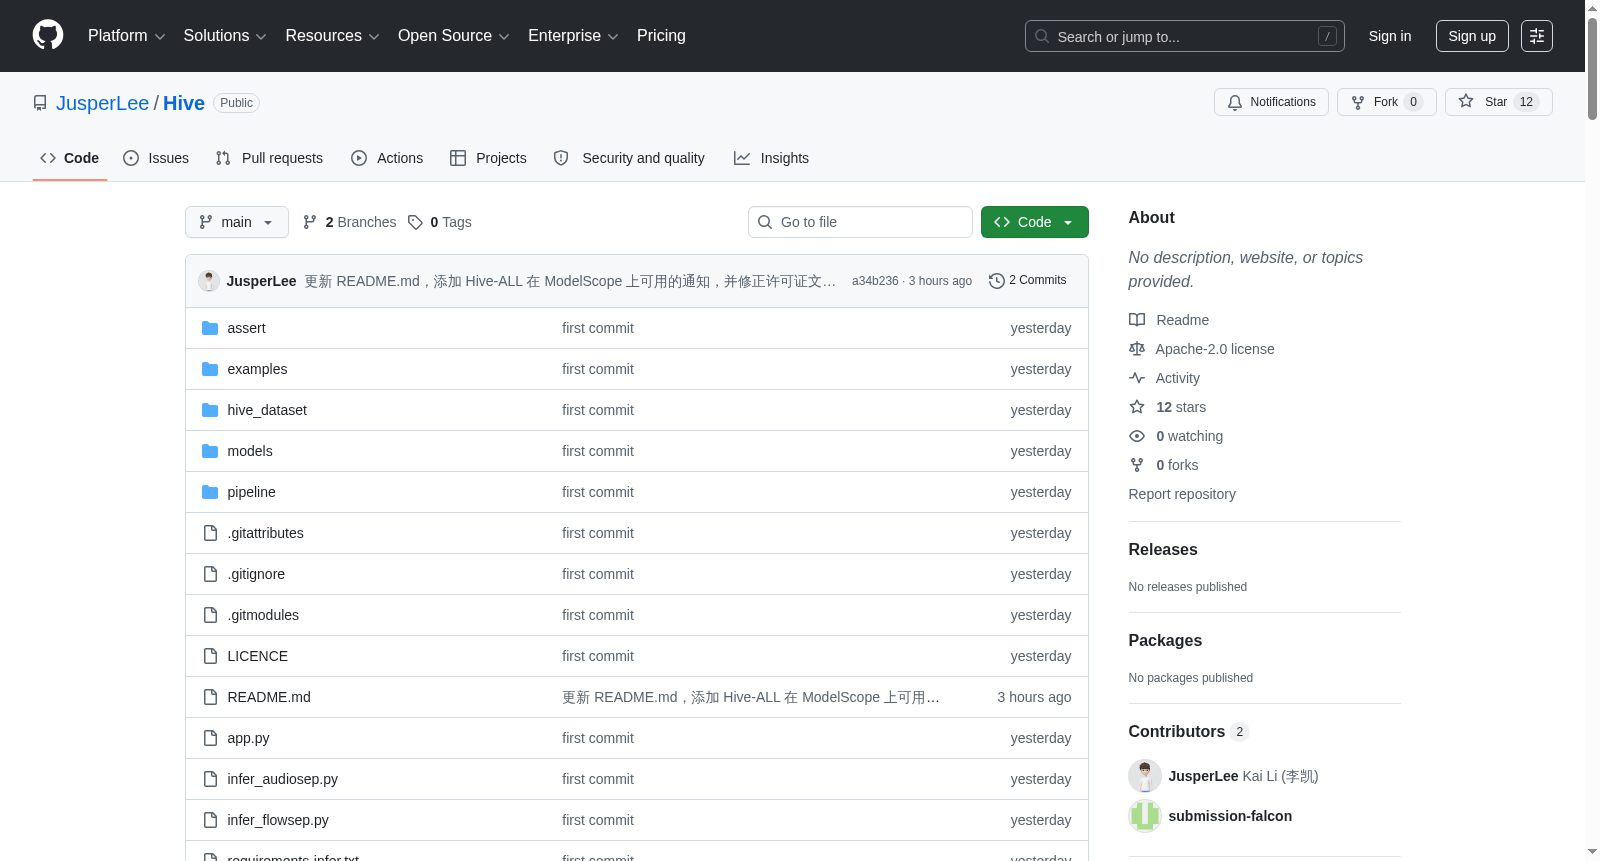Click the .gitignore file icon

(x=210, y=574)
